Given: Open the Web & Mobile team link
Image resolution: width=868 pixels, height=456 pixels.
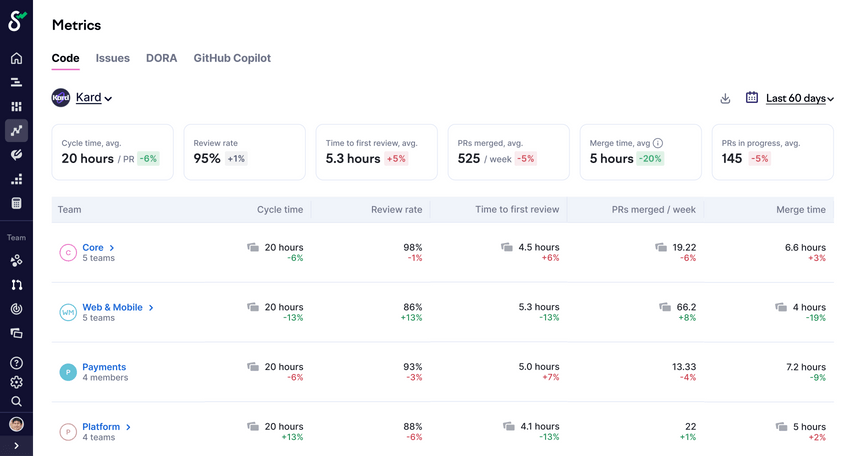Looking at the screenshot, I should point(112,307).
